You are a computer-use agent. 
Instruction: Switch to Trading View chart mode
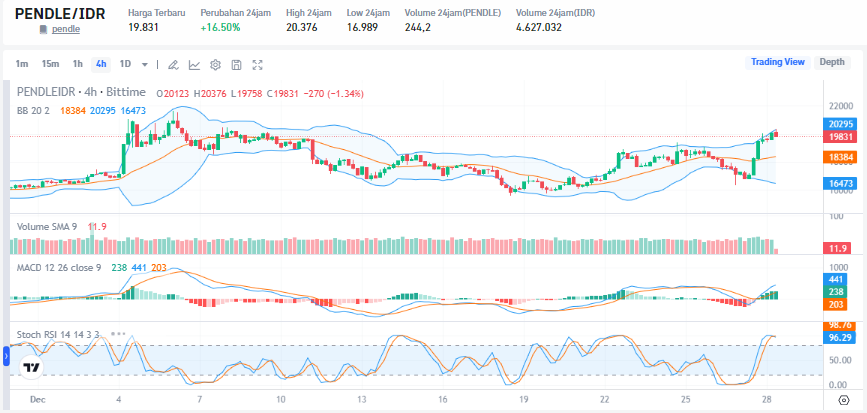click(777, 62)
